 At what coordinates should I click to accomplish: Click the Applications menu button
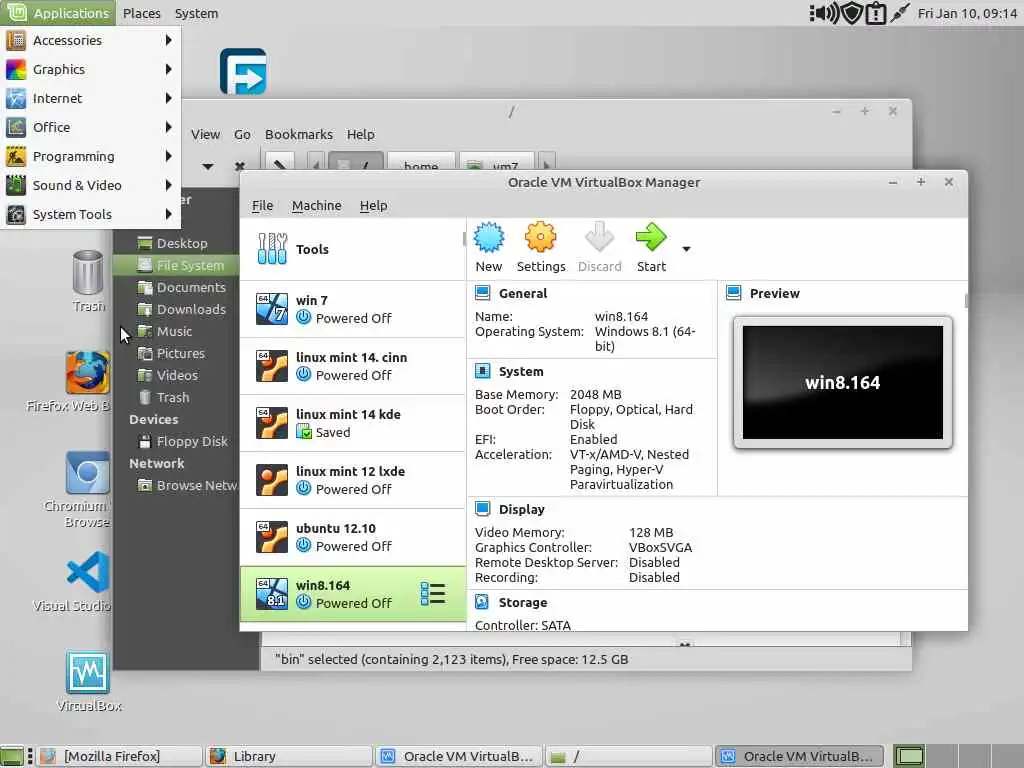pyautogui.click(x=58, y=13)
